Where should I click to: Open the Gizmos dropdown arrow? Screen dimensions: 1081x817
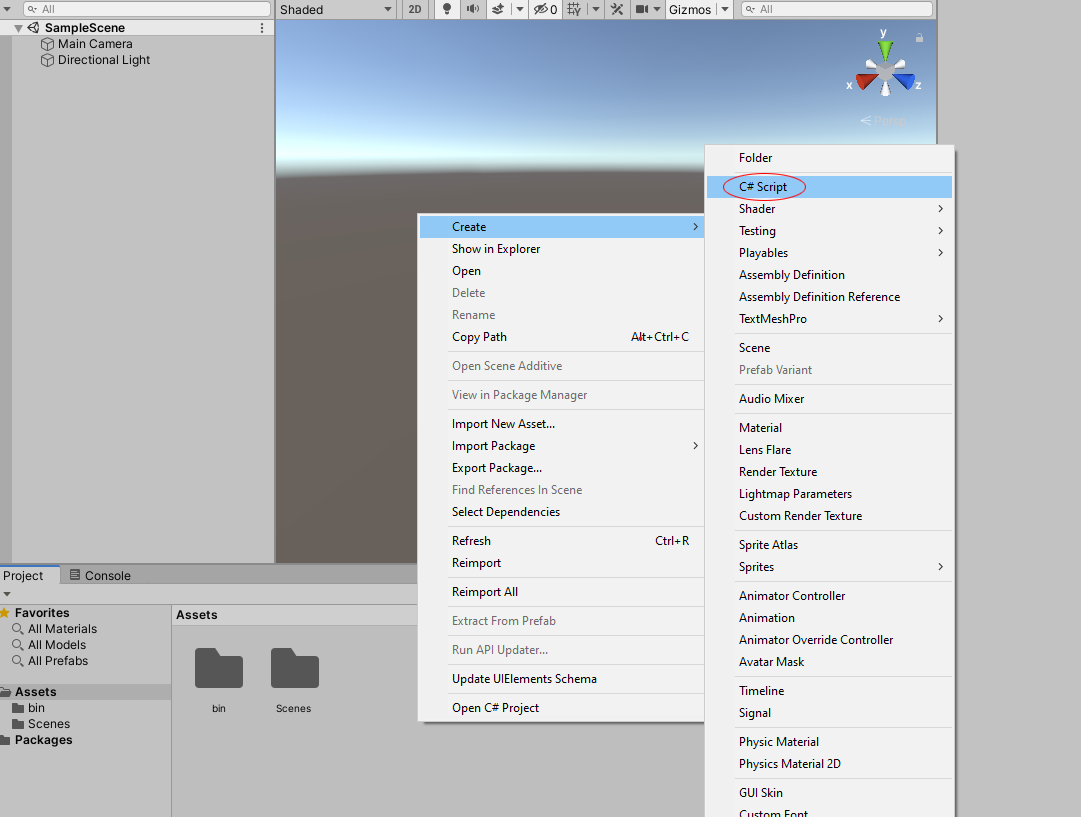(x=725, y=9)
